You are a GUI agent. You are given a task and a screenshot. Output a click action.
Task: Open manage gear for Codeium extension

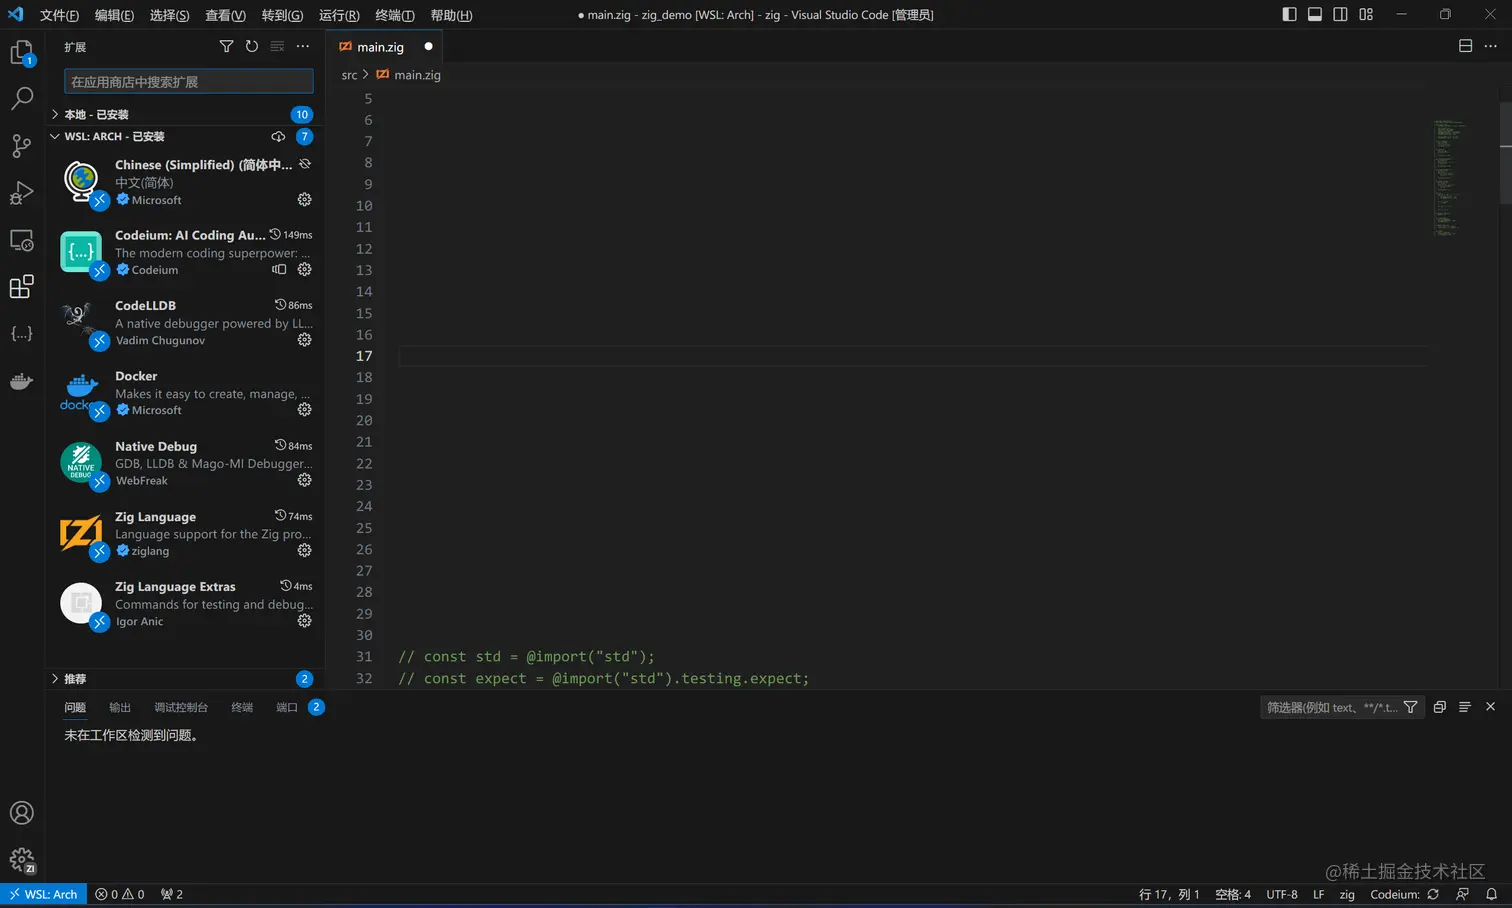pos(305,270)
